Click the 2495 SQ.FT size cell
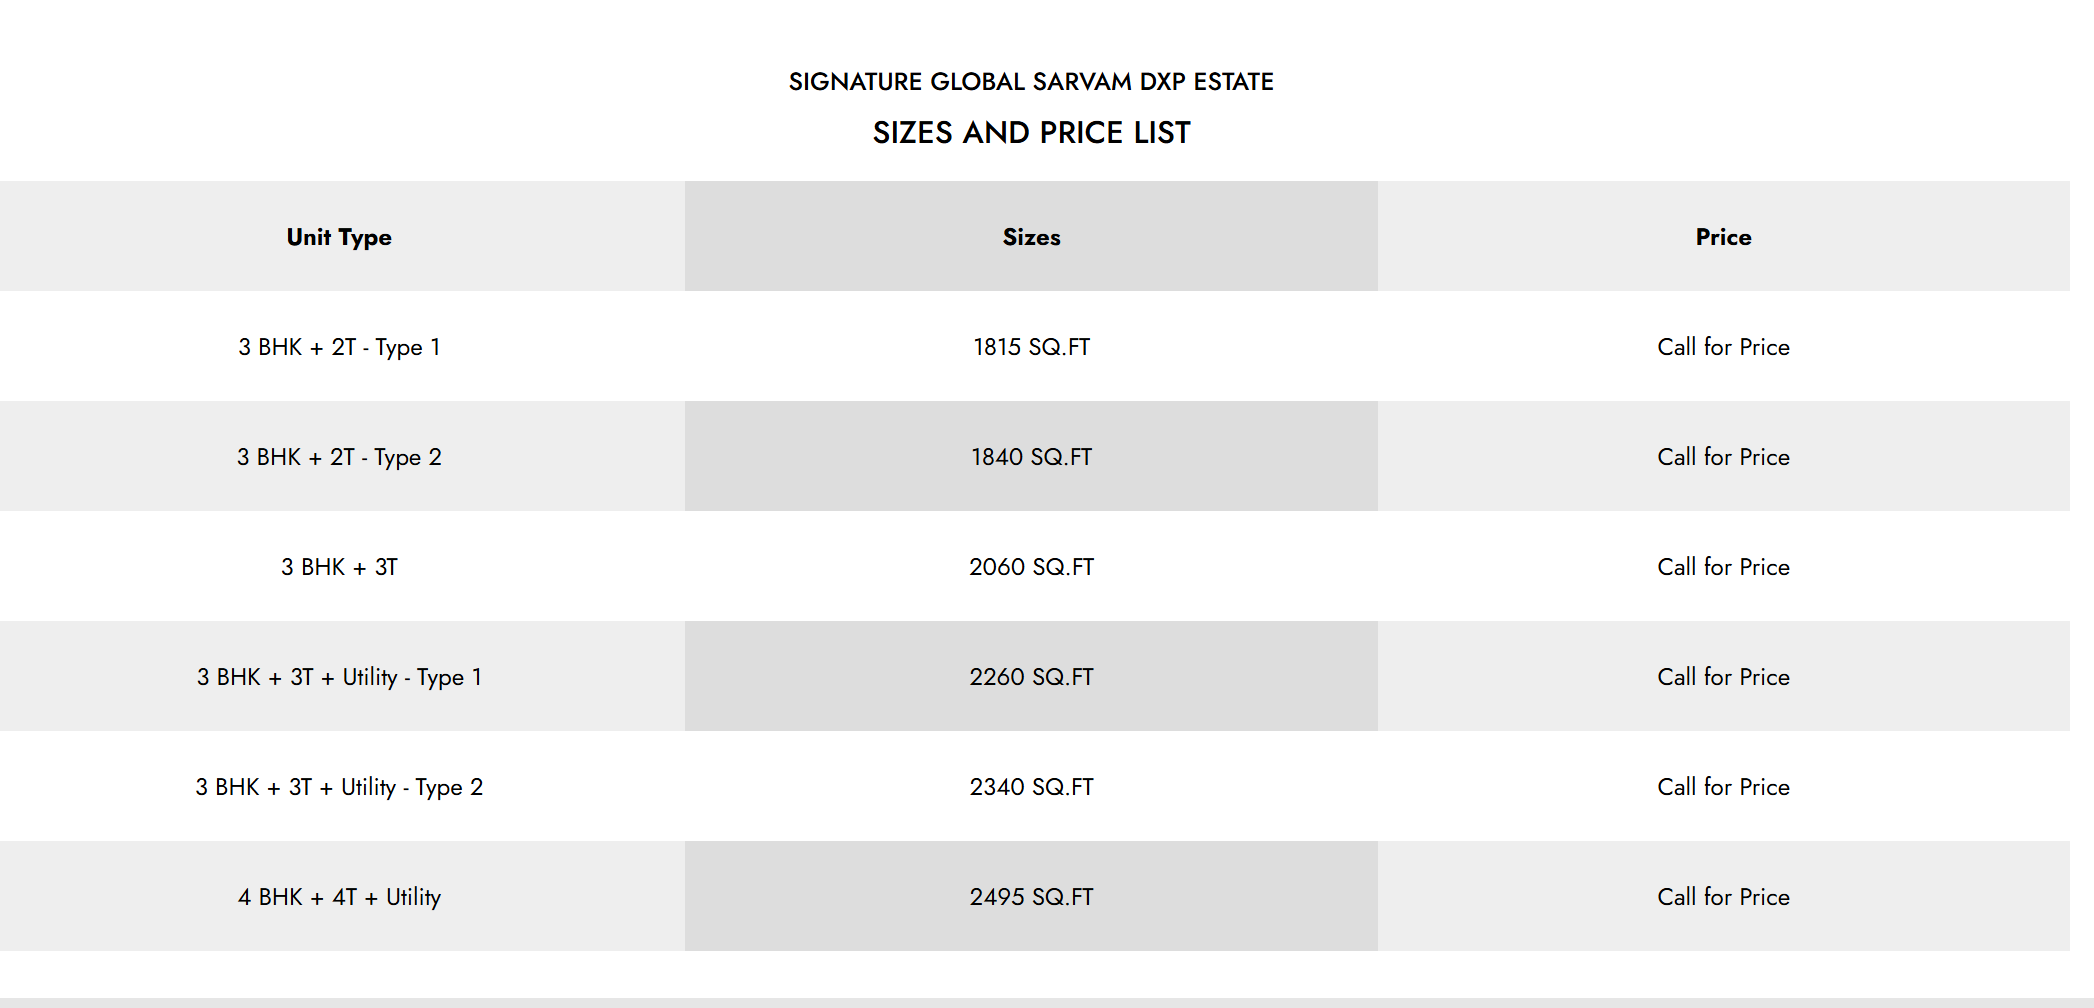The image size is (2094, 1008). (x=1031, y=897)
